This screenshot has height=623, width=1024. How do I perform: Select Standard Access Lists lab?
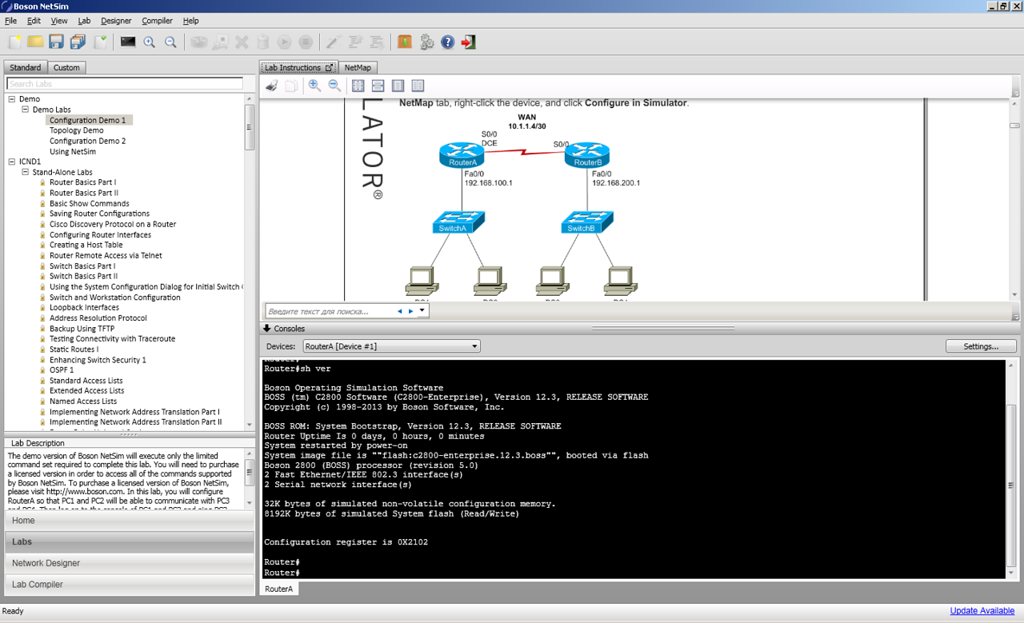[x=86, y=380]
